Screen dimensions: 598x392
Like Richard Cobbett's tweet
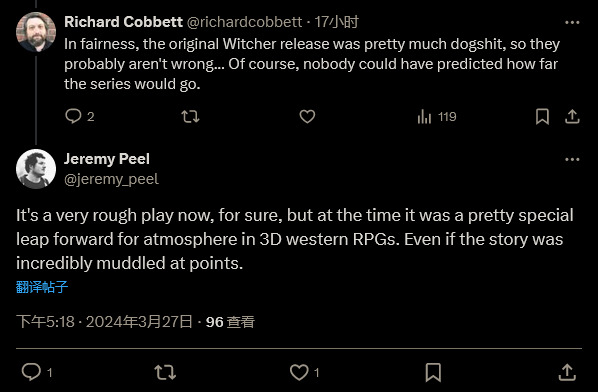[x=307, y=116]
